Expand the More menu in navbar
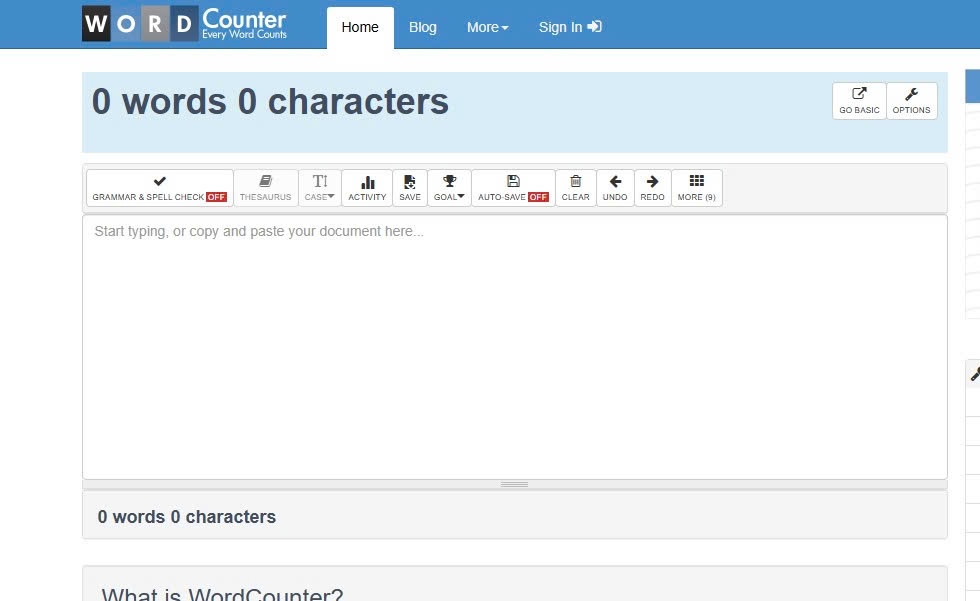The height and width of the screenshot is (601, 980). (x=487, y=27)
